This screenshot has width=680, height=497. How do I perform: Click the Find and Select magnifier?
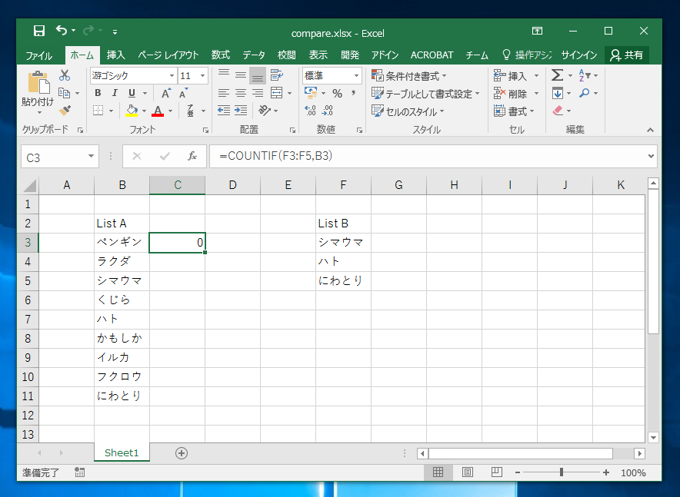click(584, 93)
